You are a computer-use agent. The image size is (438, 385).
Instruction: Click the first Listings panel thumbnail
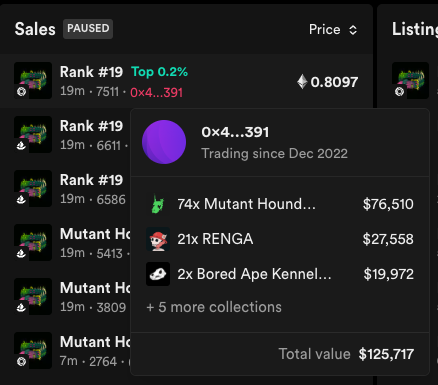(x=410, y=80)
